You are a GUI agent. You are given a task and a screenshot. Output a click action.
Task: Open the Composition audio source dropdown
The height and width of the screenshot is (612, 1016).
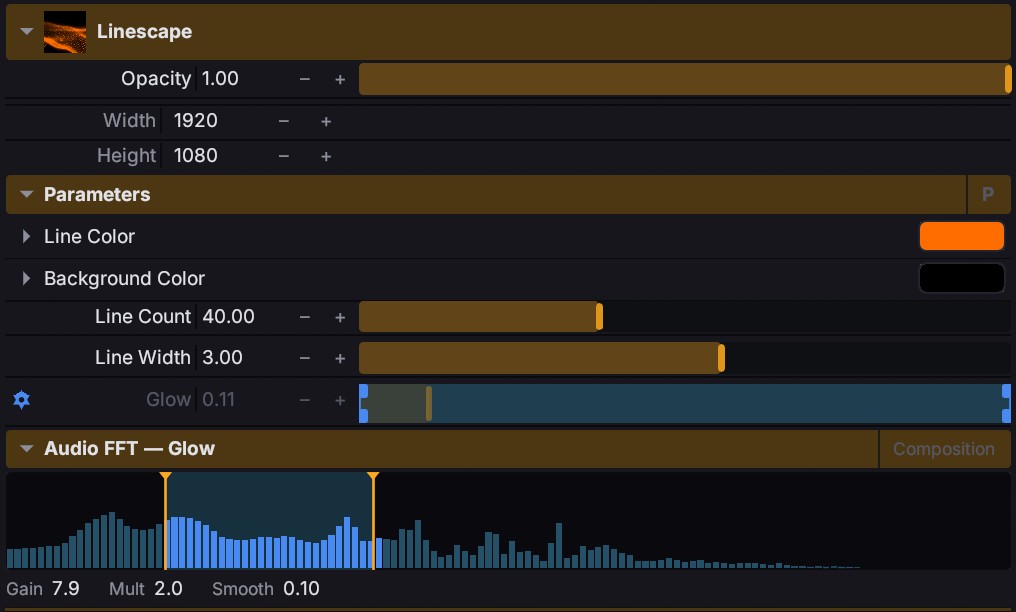point(944,449)
